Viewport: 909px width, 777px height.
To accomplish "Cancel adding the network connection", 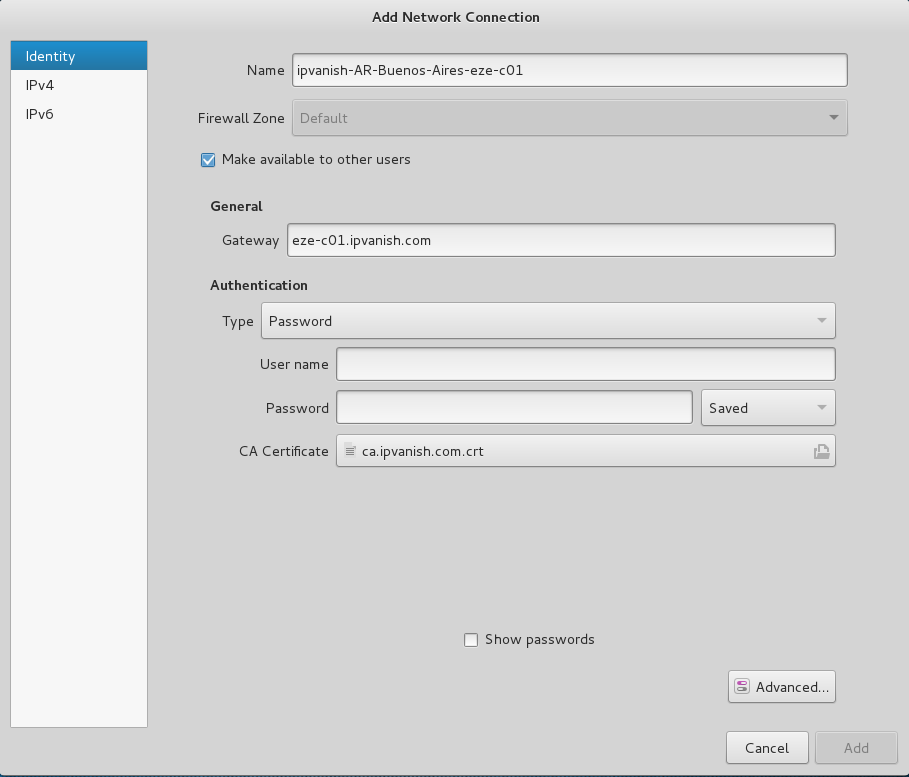I will [767, 747].
